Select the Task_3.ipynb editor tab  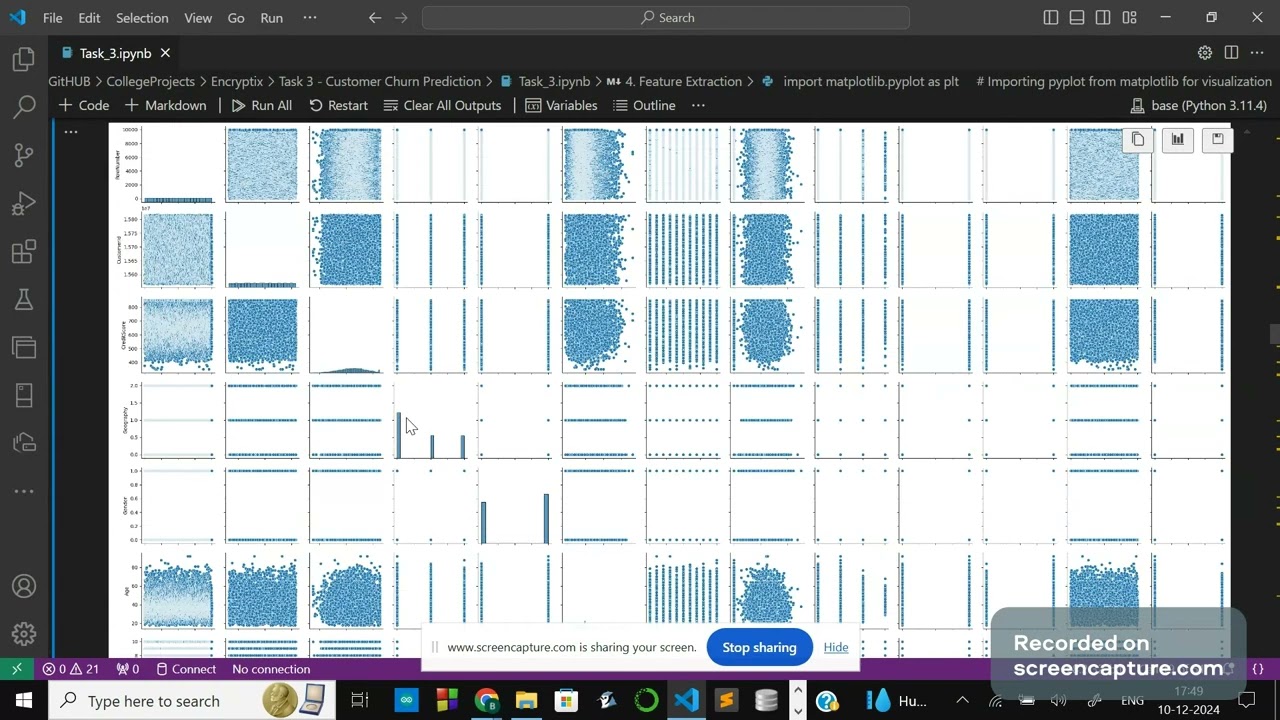[115, 53]
